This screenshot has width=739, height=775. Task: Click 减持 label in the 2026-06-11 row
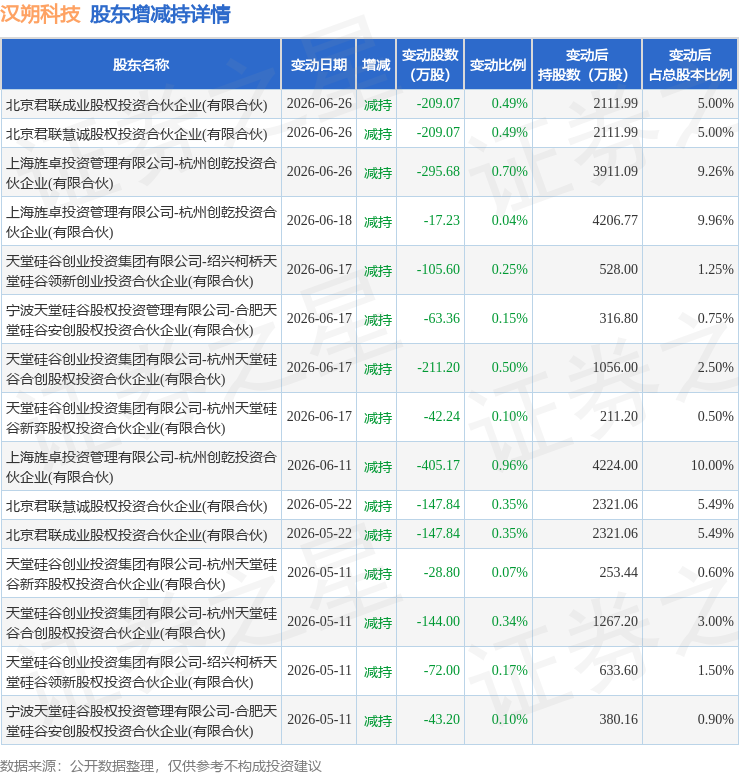point(378,467)
